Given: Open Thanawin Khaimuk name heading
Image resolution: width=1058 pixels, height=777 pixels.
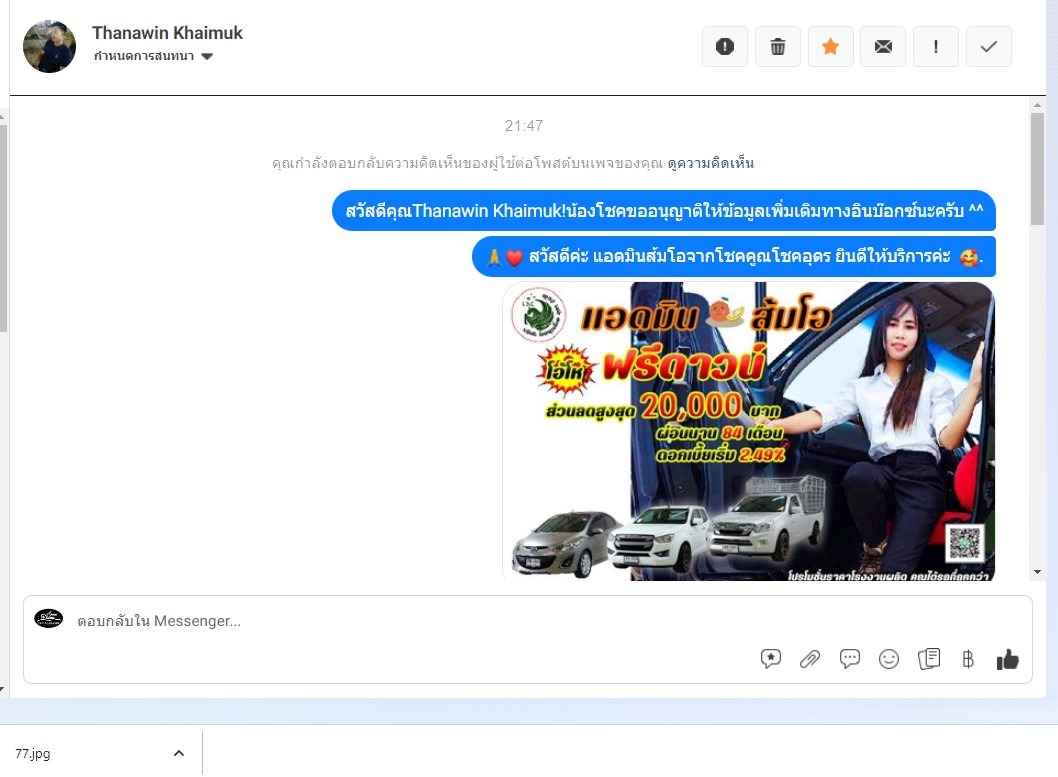Looking at the screenshot, I should tap(167, 32).
